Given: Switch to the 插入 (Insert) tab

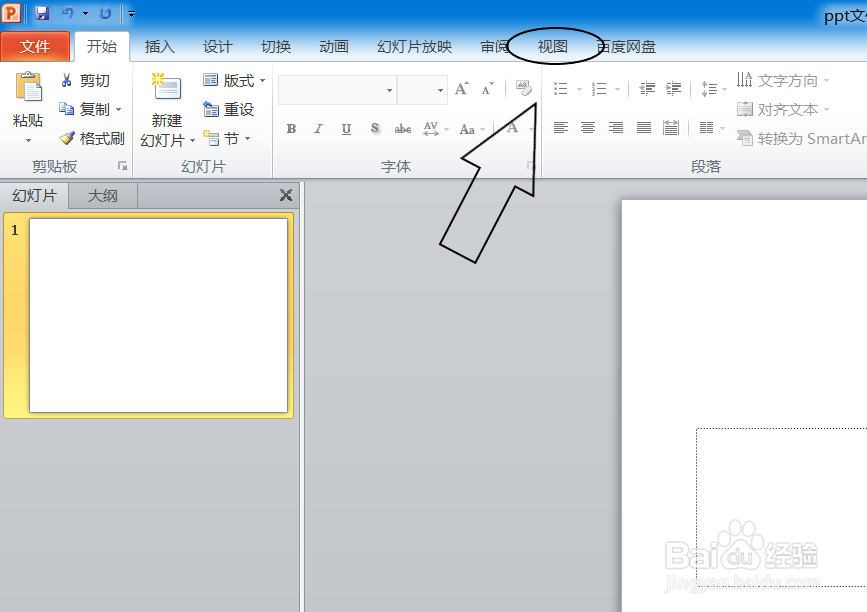Looking at the screenshot, I should 160,47.
